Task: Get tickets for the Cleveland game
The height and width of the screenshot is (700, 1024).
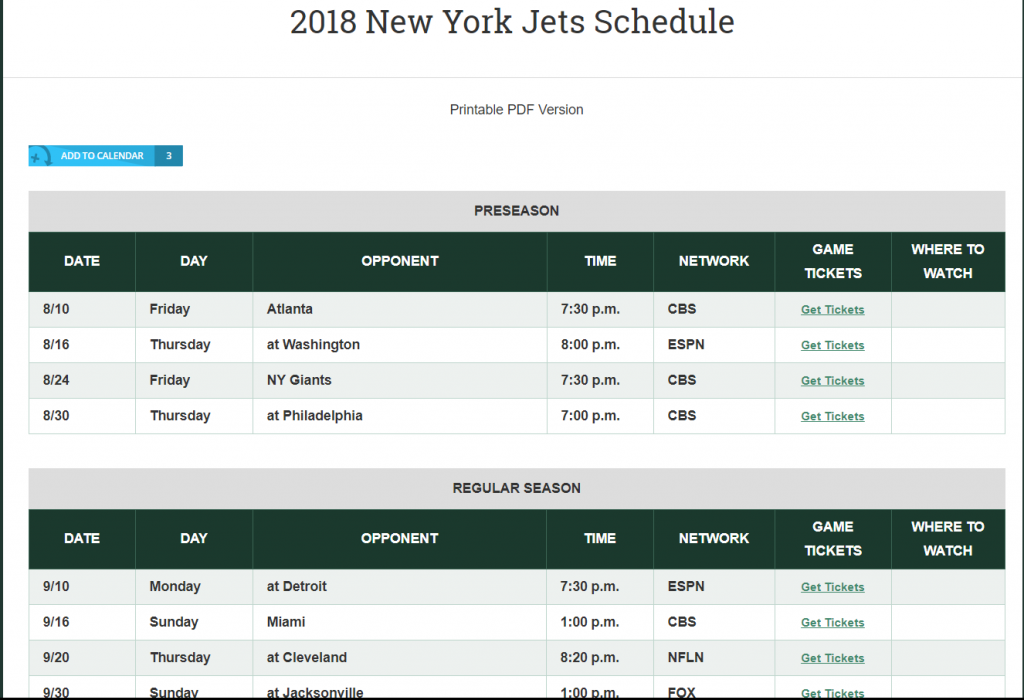Action: pyautogui.click(x=832, y=658)
